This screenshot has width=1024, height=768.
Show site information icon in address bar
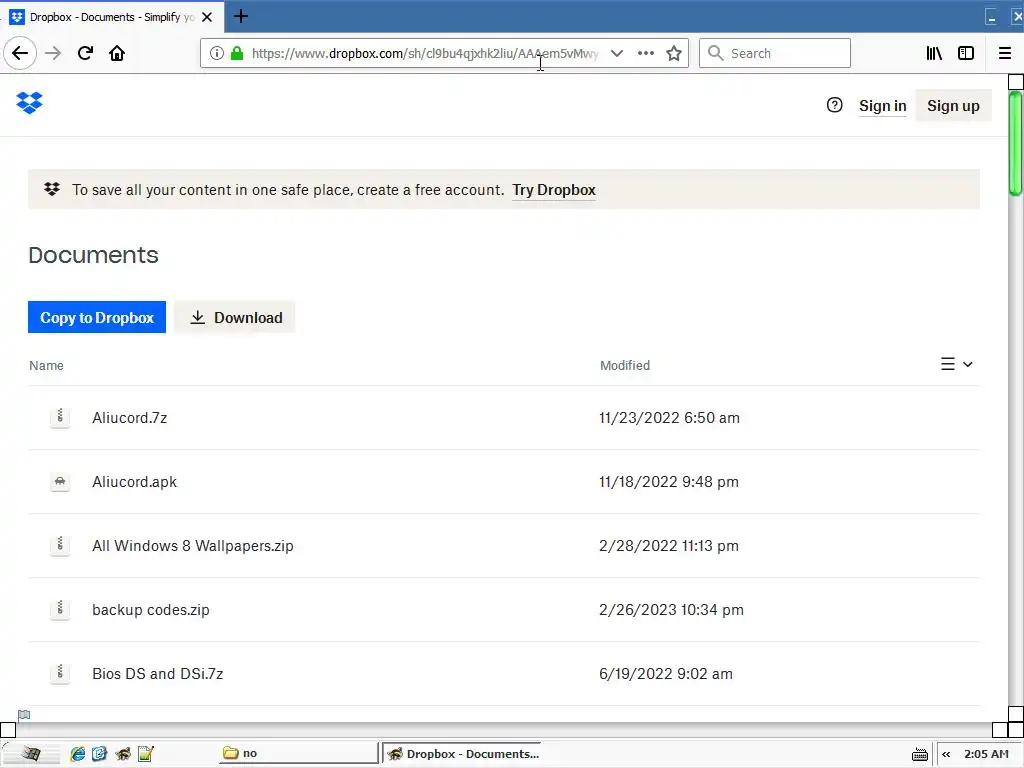click(x=216, y=54)
